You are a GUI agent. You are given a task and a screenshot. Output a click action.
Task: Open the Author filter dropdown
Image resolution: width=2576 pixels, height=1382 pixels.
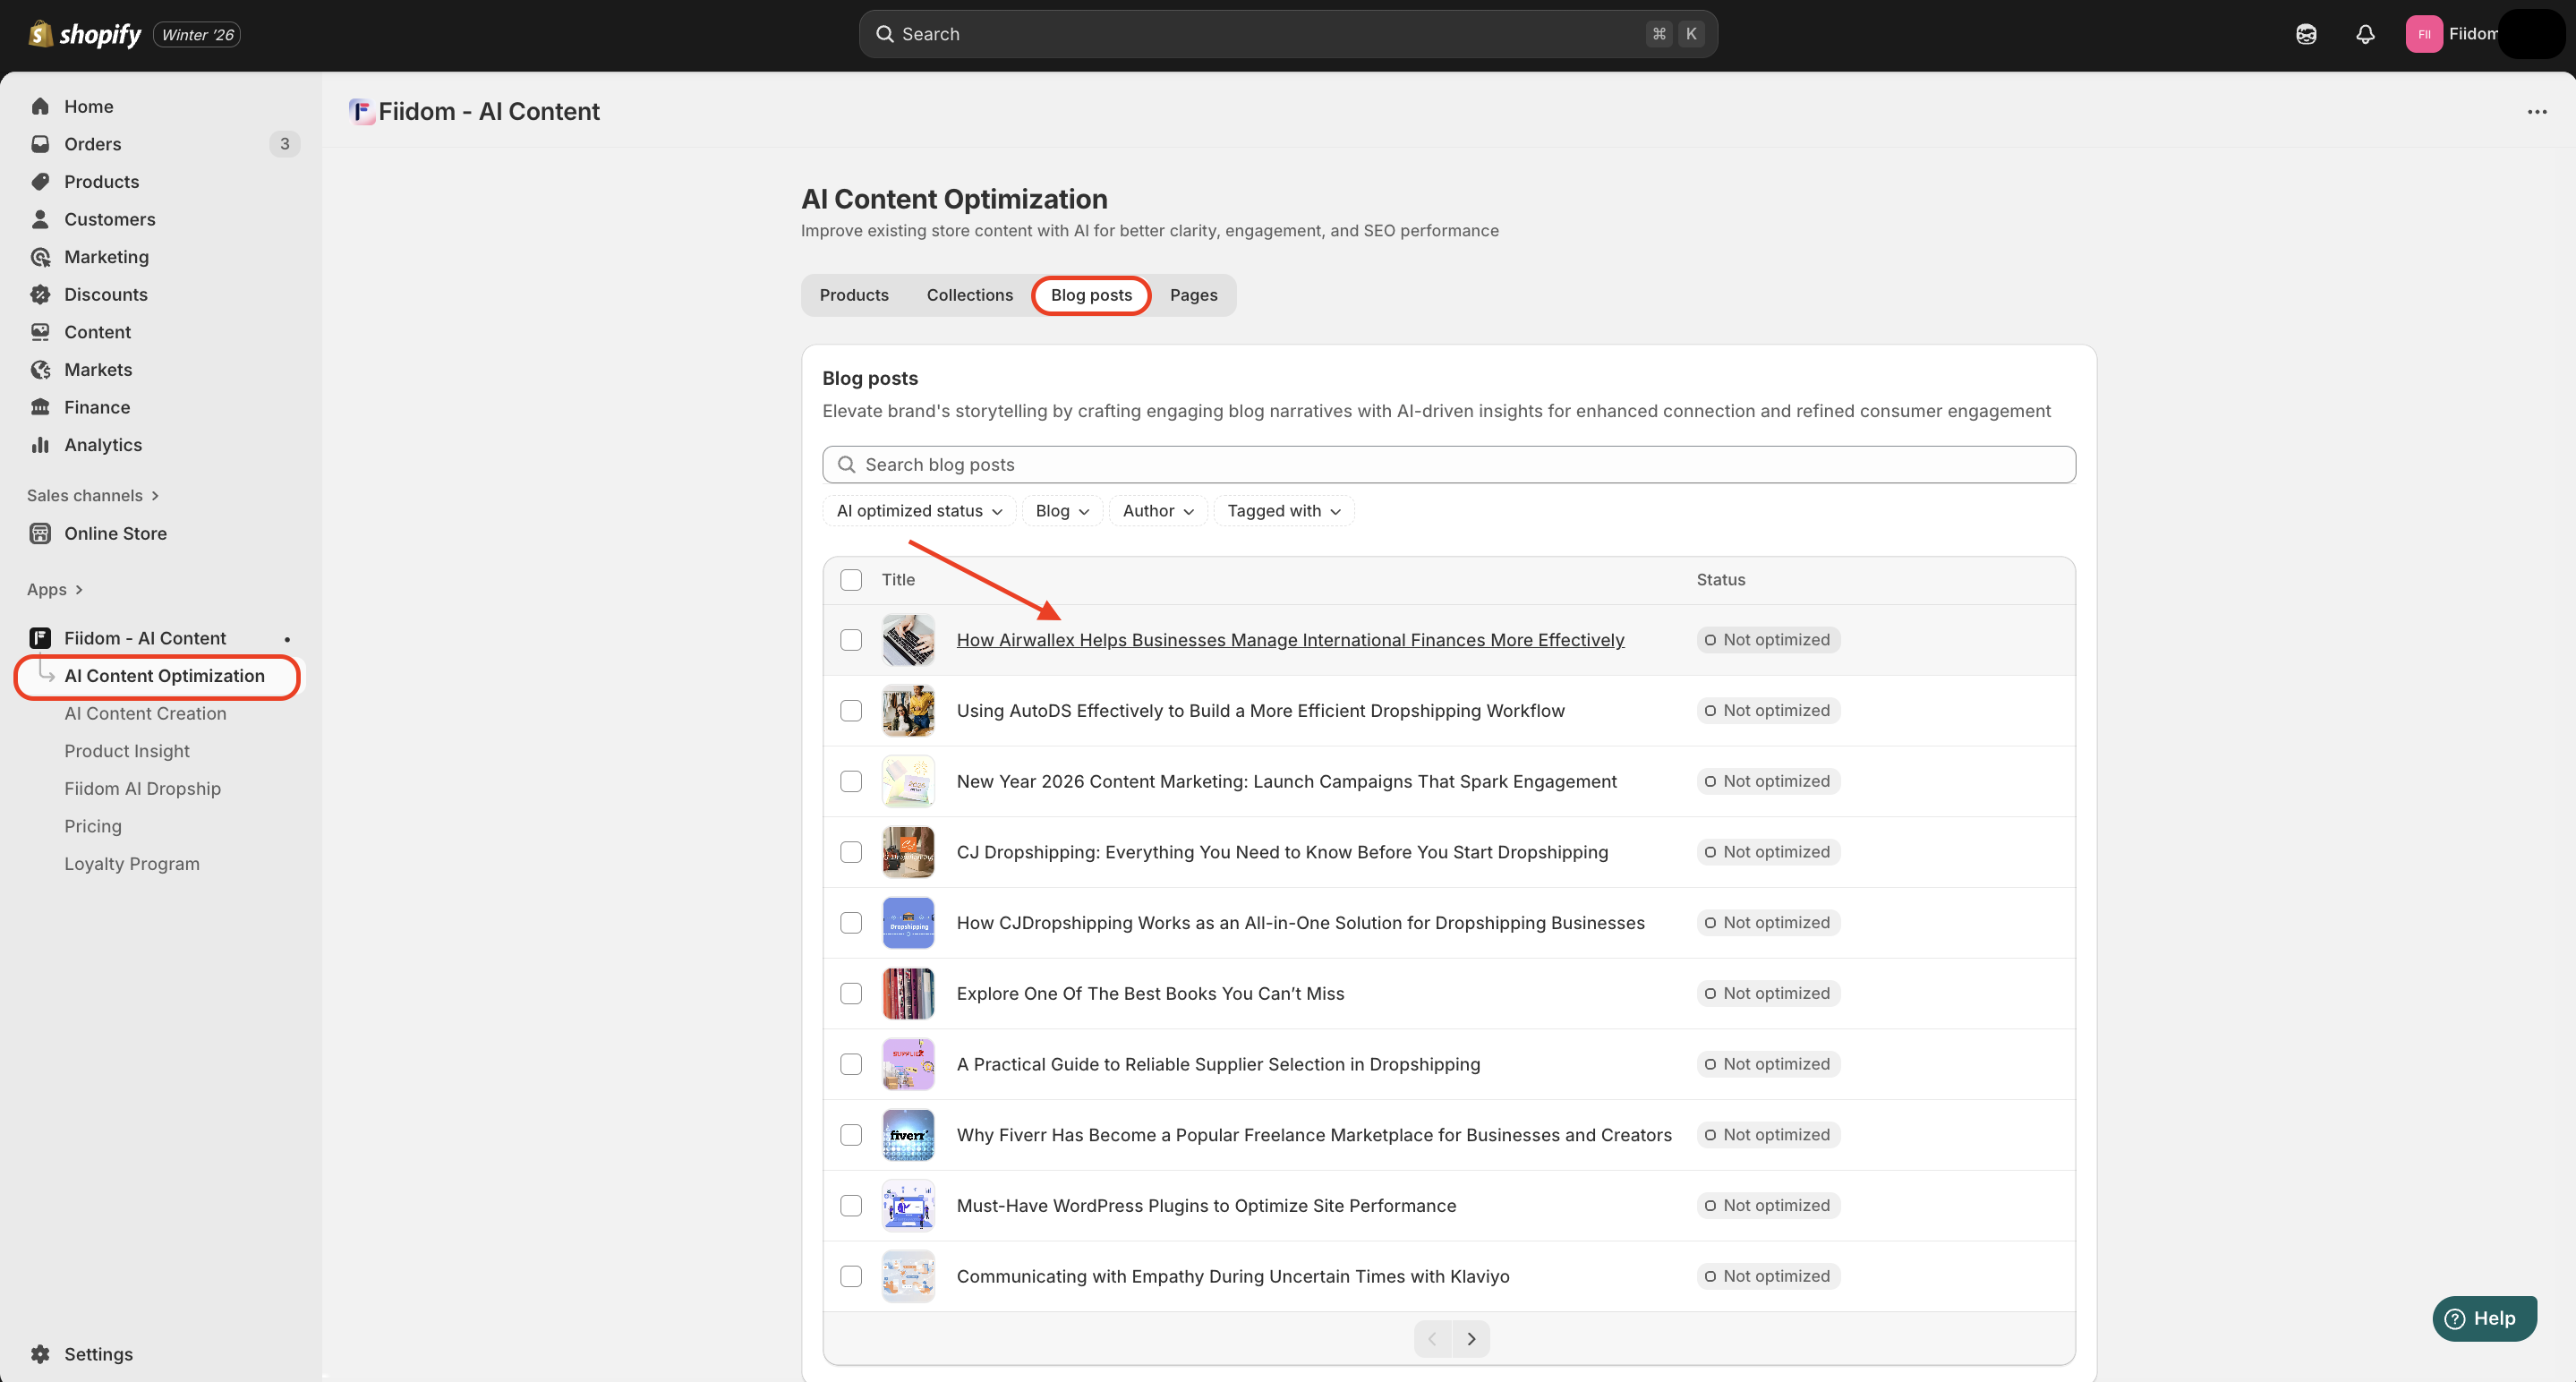(1158, 511)
